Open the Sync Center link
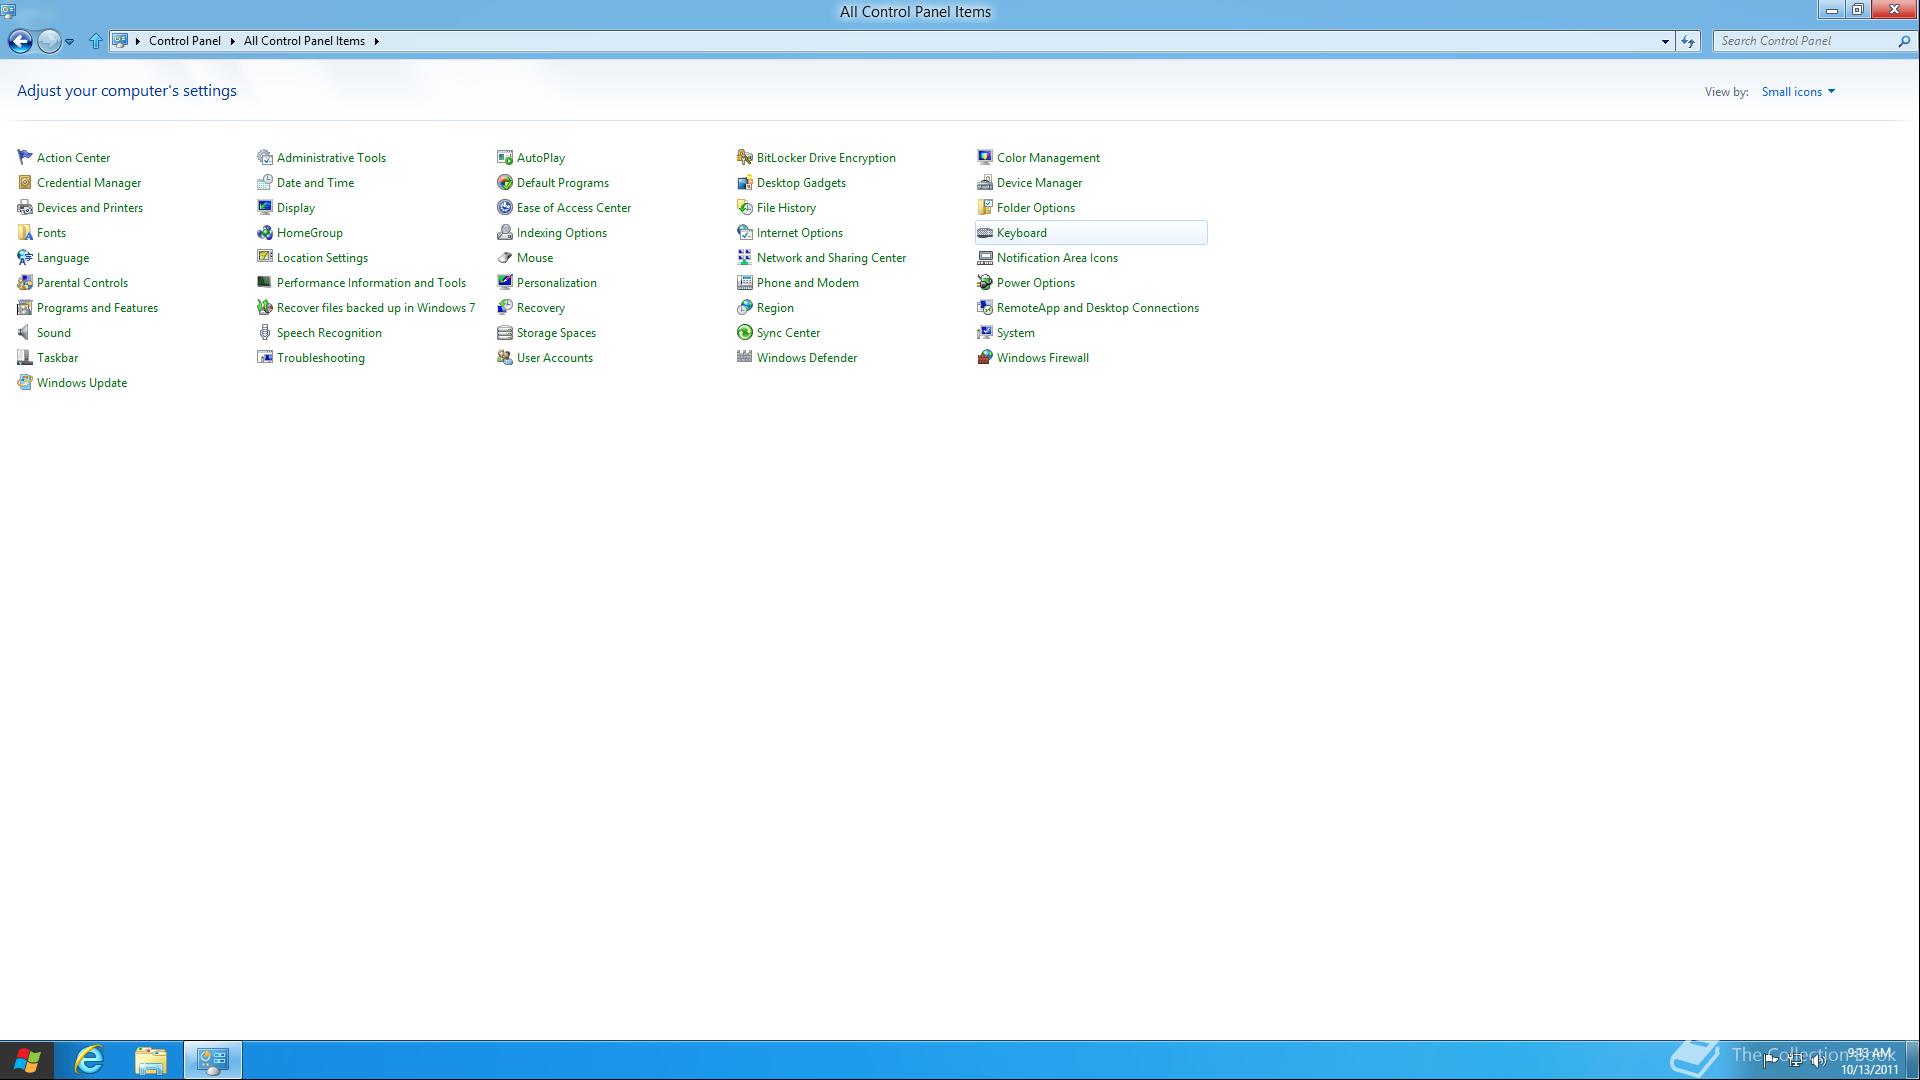The image size is (1920, 1080). click(x=788, y=332)
